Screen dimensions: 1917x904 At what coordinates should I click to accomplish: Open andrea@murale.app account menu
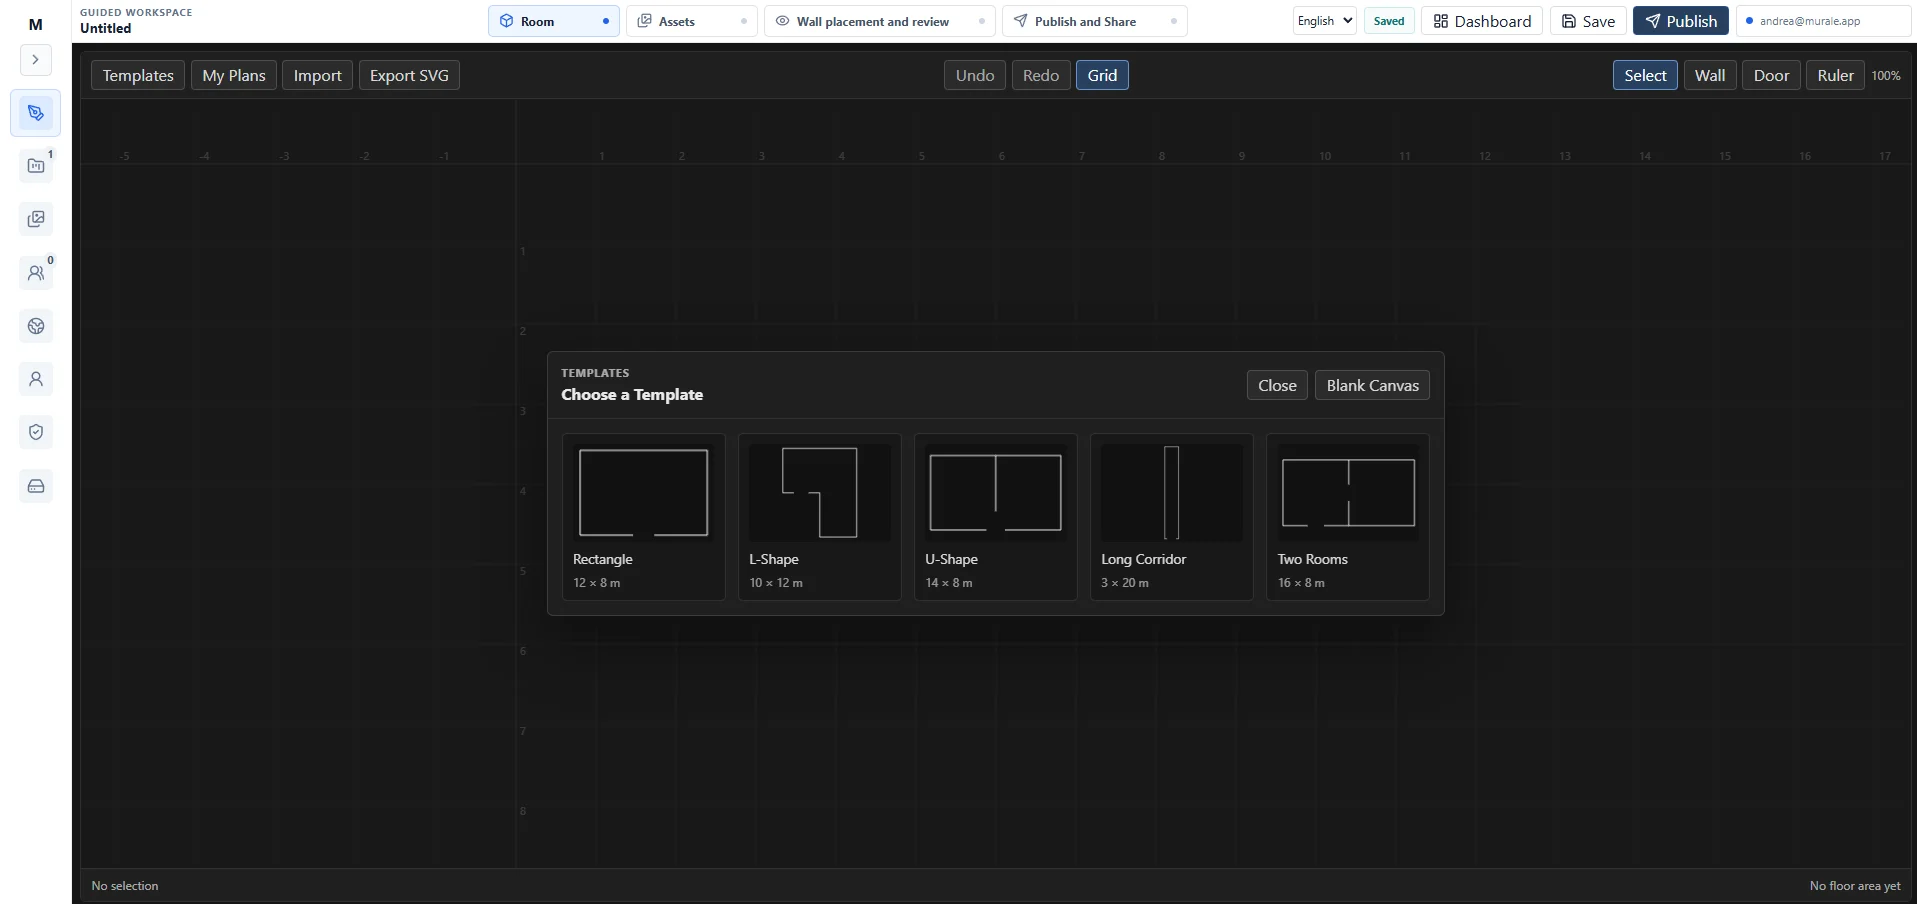coord(1823,21)
